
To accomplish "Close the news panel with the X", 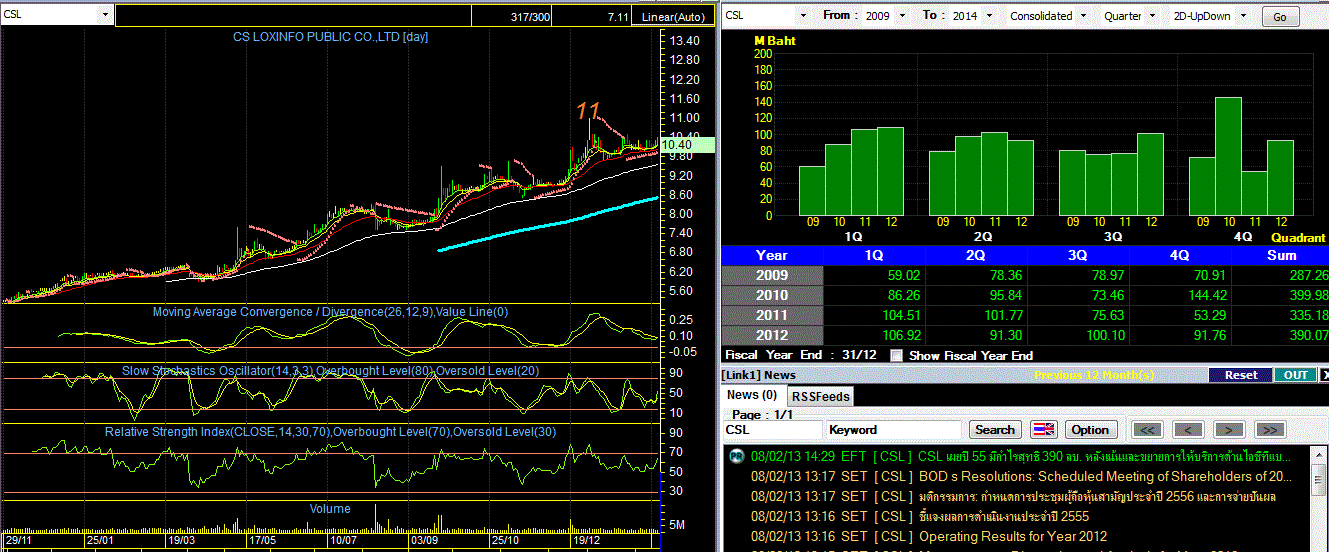I will point(1325,375).
